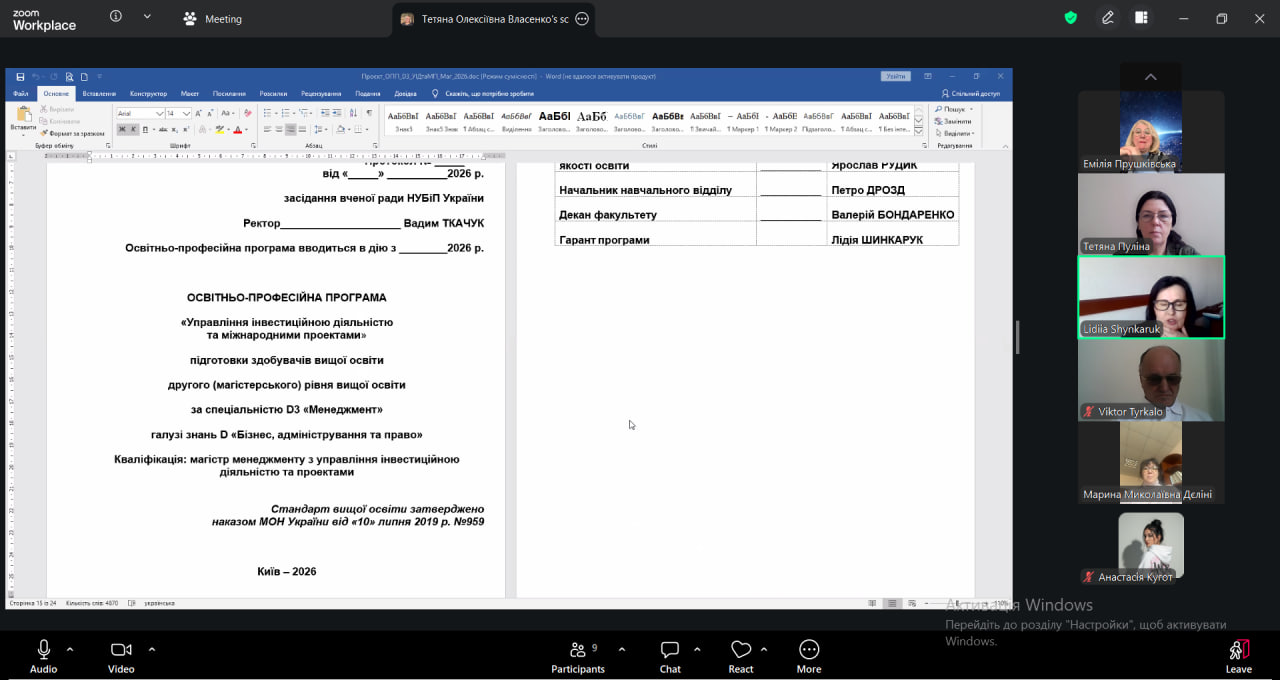The width and height of the screenshot is (1280, 680).
Task: Switch to the Meeting tab
Action: [212, 19]
